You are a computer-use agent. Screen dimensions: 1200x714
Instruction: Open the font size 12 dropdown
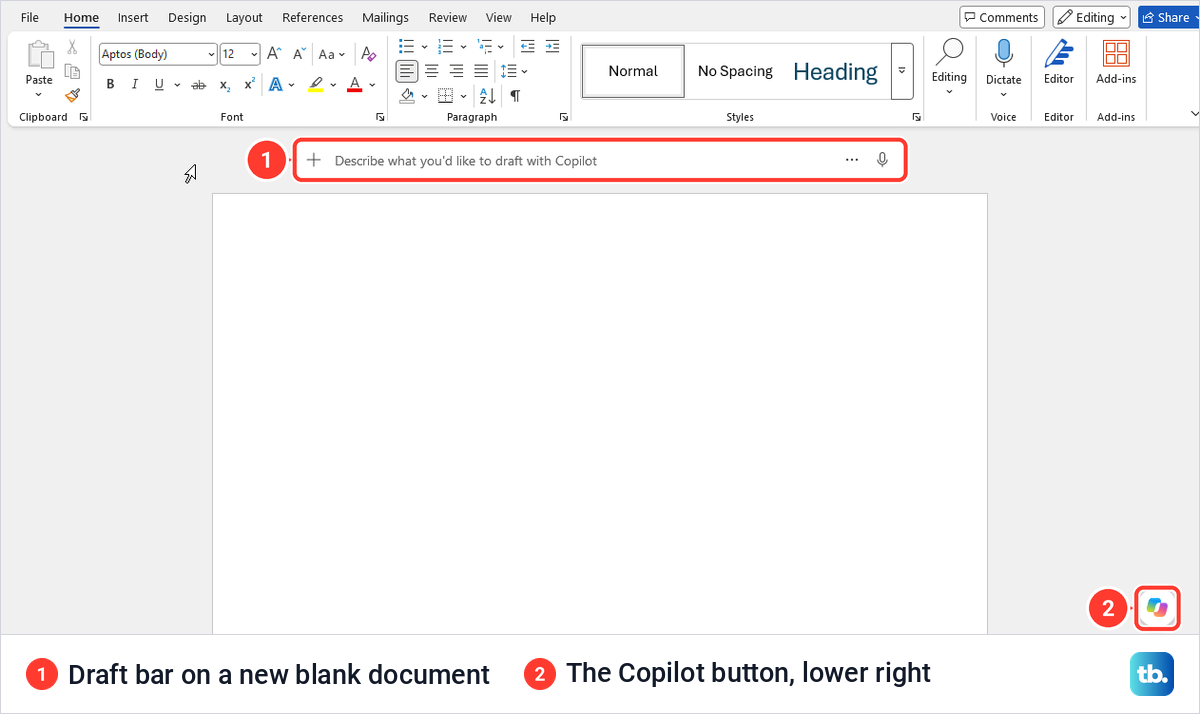point(254,55)
